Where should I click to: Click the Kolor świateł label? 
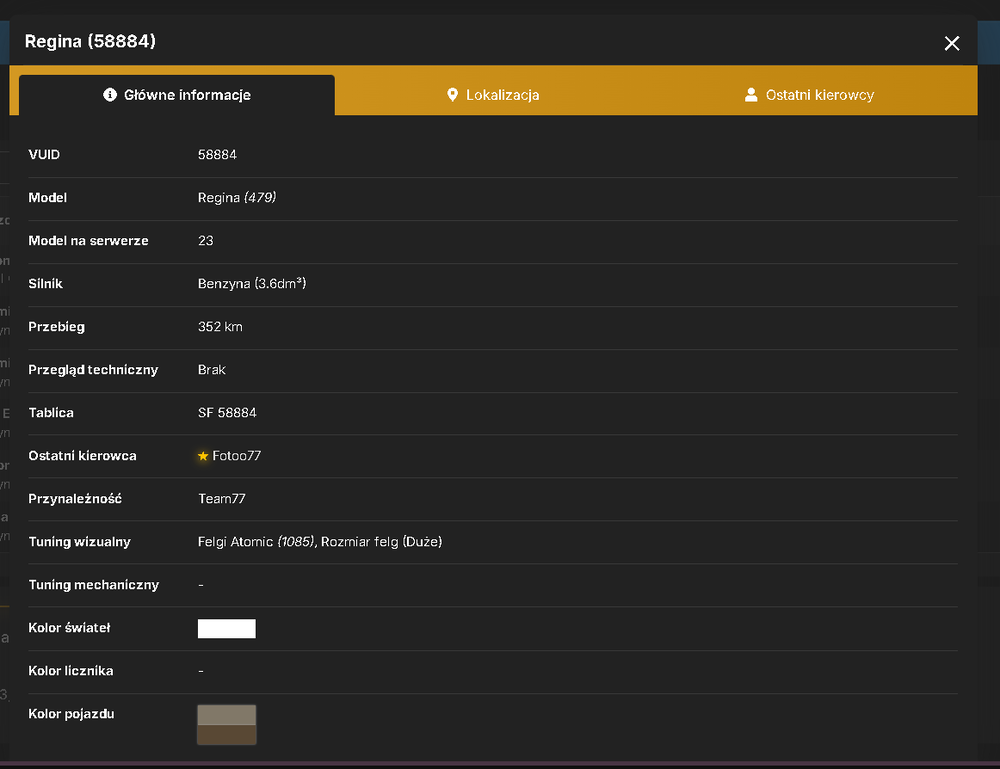click(x=70, y=628)
